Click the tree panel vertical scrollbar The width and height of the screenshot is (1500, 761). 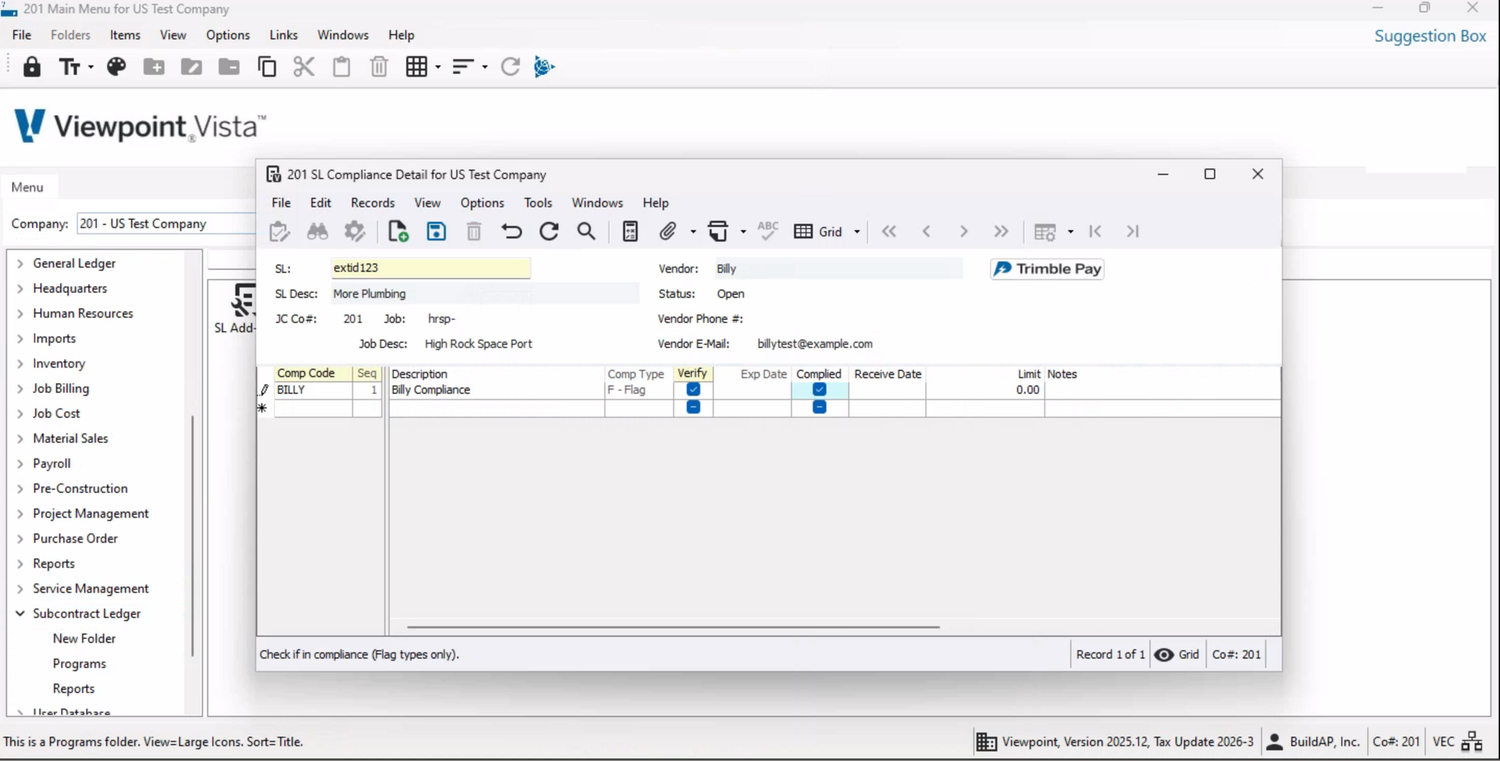click(192, 535)
